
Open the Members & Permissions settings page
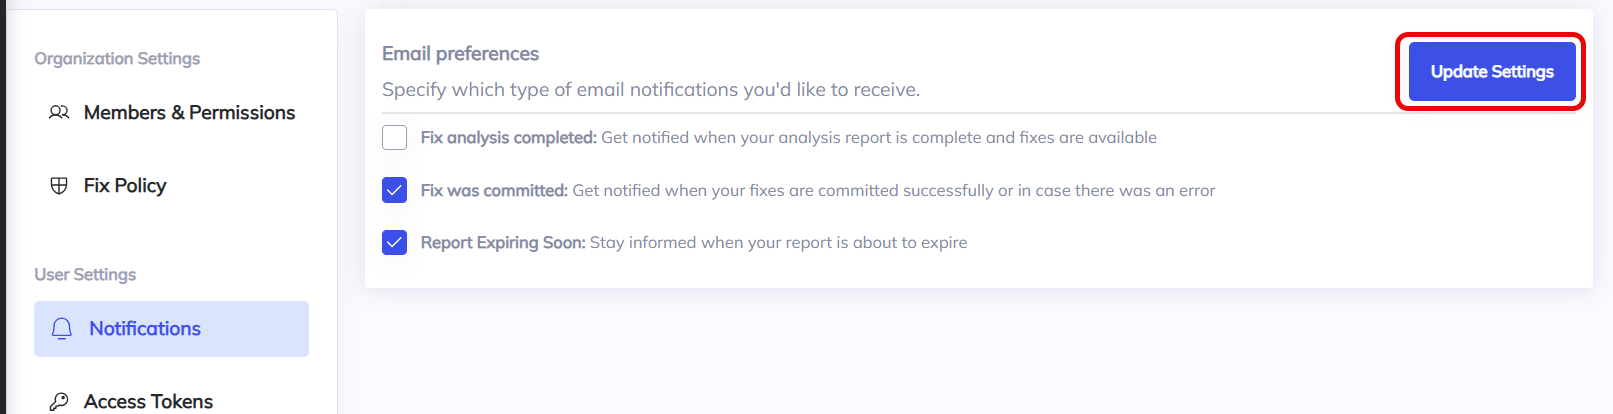tap(189, 113)
